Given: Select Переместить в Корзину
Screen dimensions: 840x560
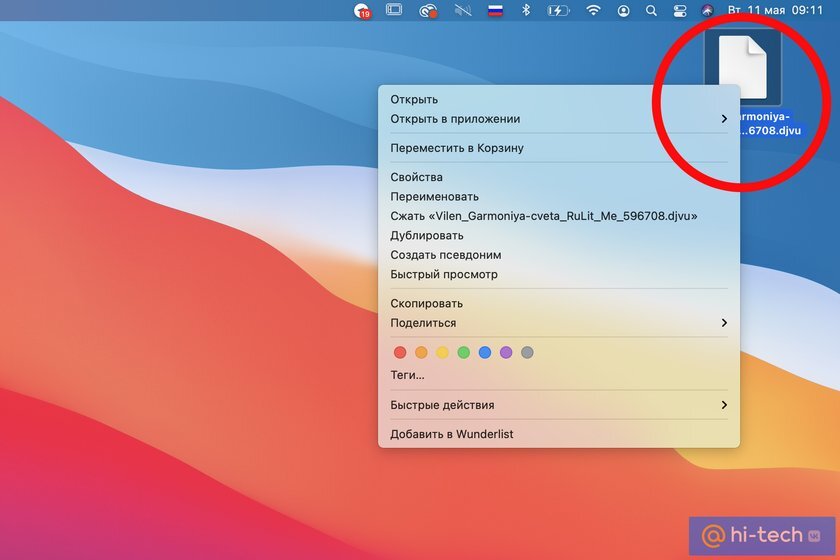Looking at the screenshot, I should click(559, 148).
